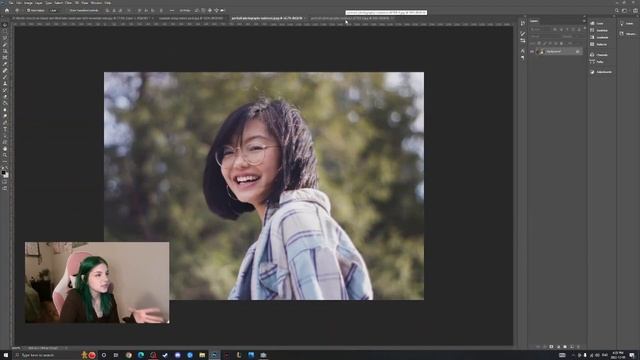Viewport: 640px width, 360px height.
Task: Select the Horizontal Type tool
Action: coord(5,129)
